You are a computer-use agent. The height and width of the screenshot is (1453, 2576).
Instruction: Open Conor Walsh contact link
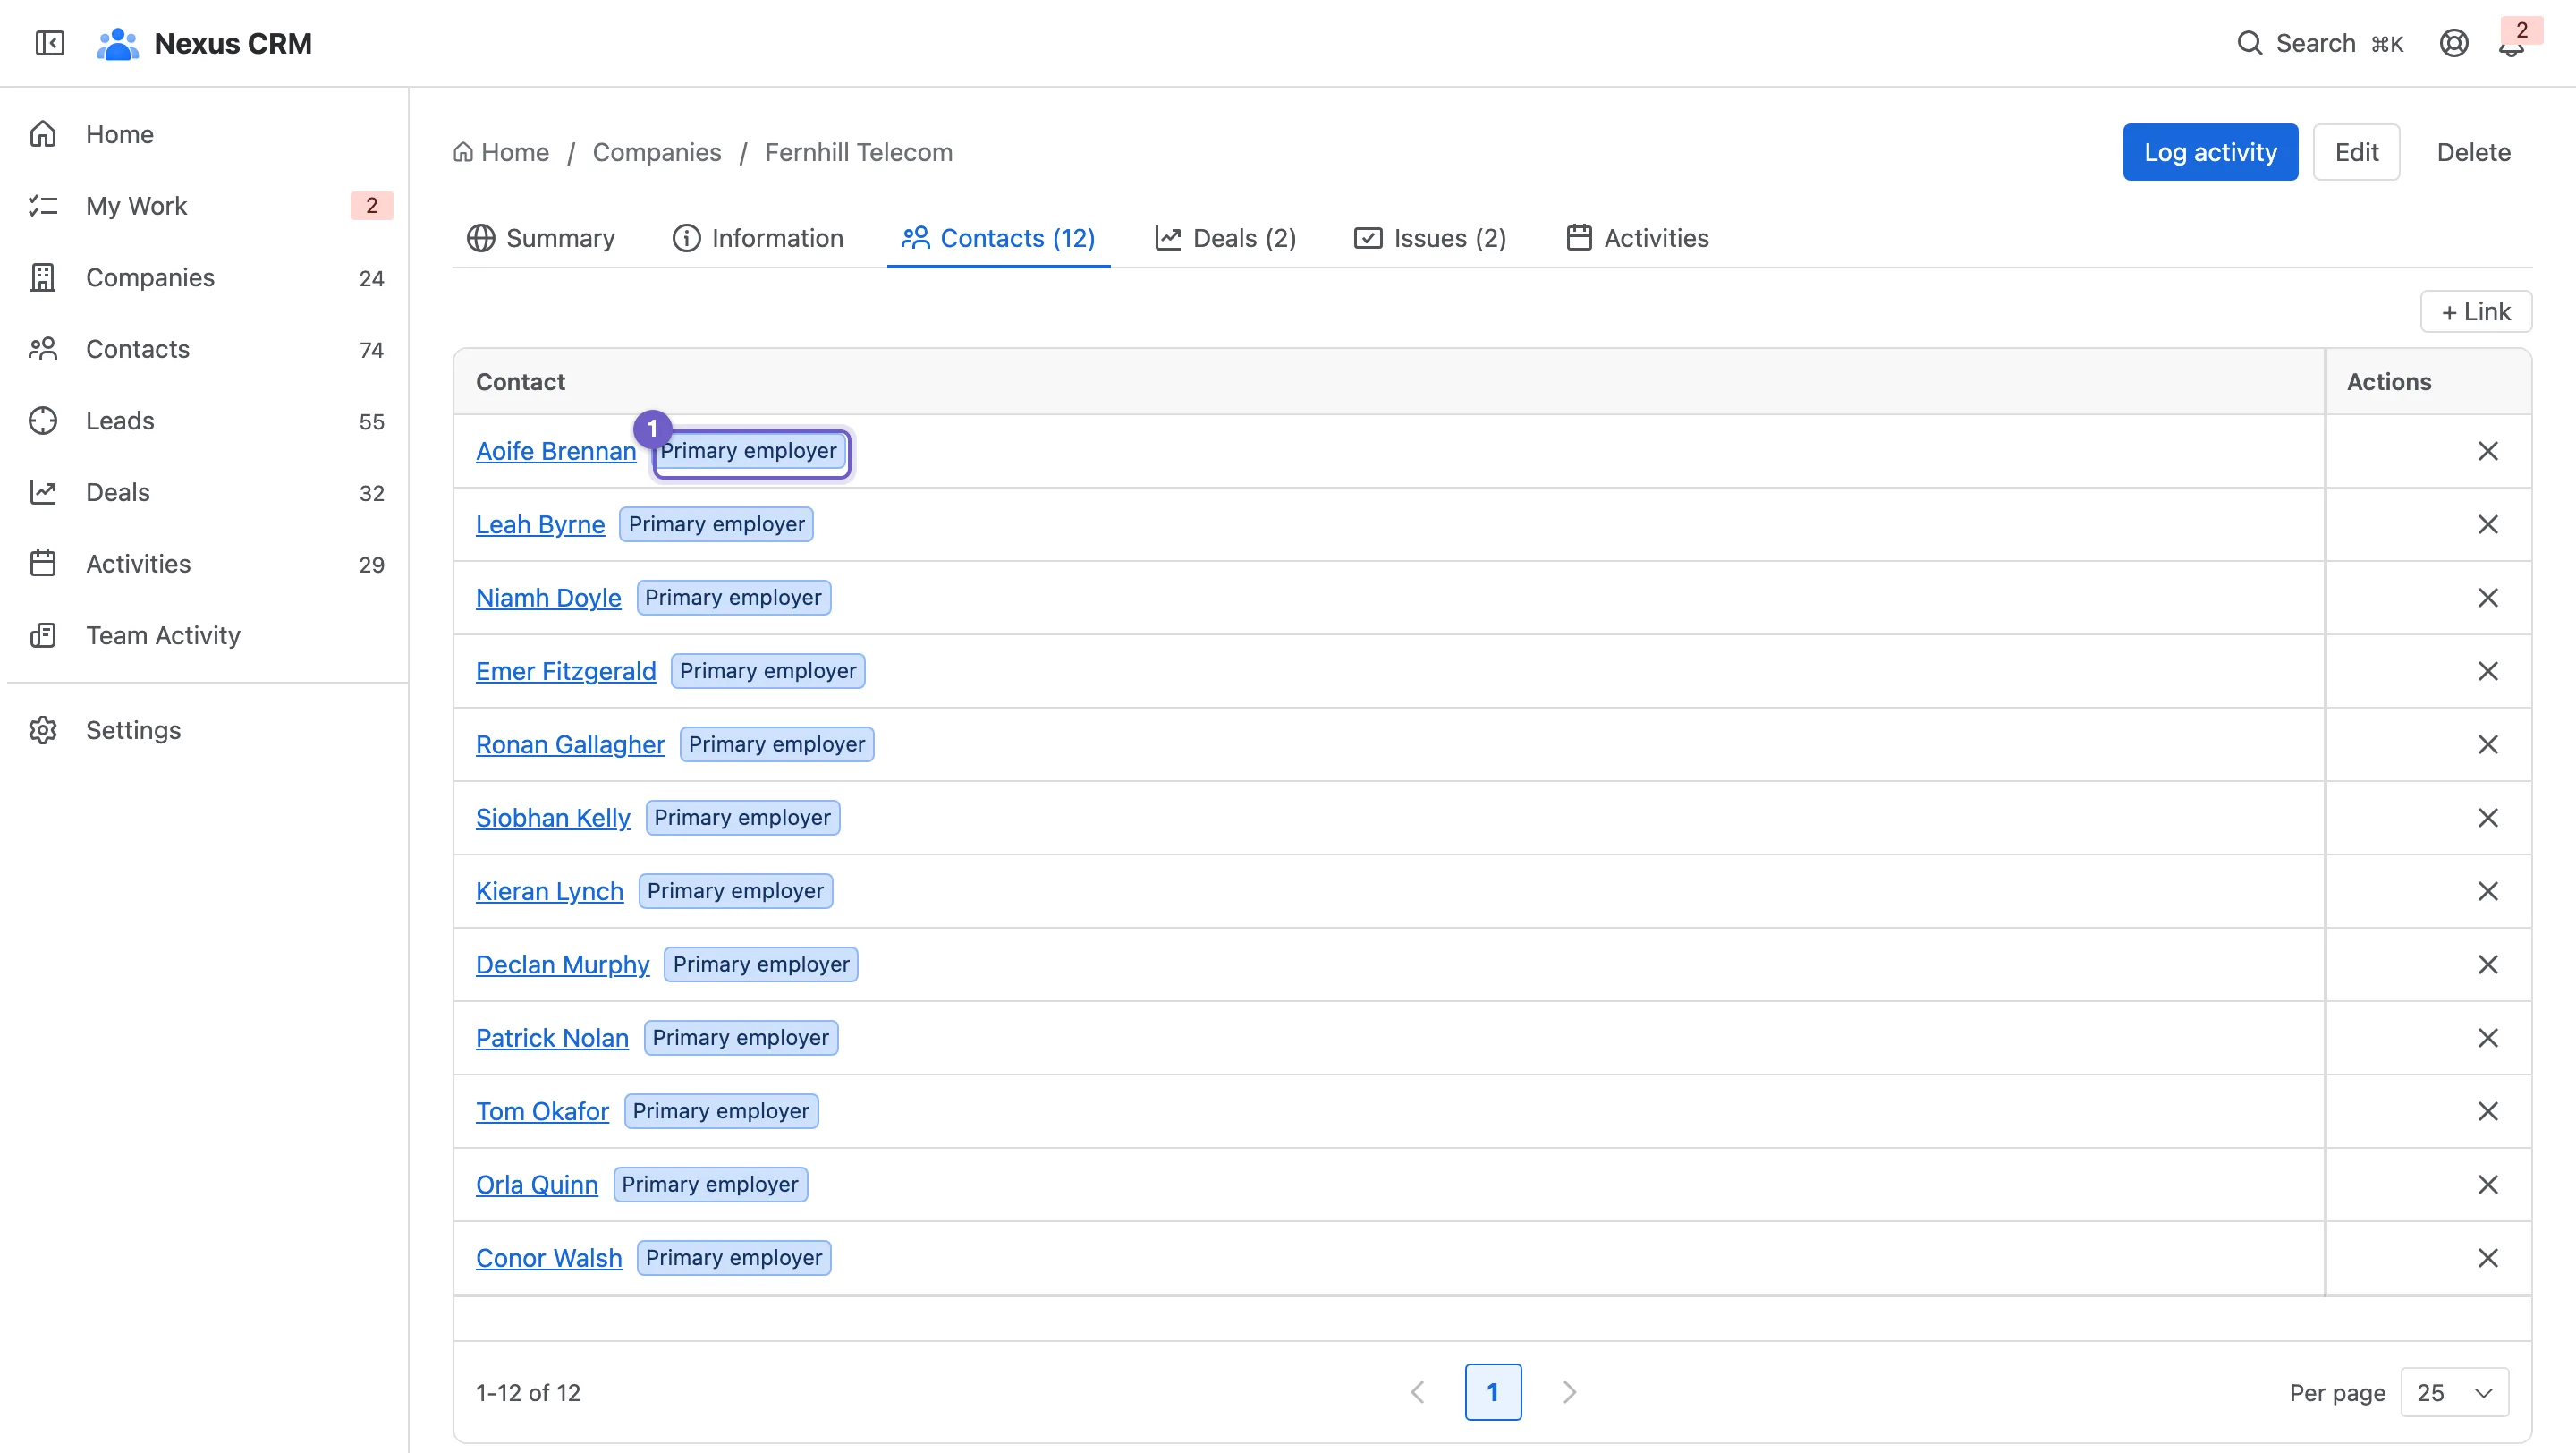[549, 1258]
